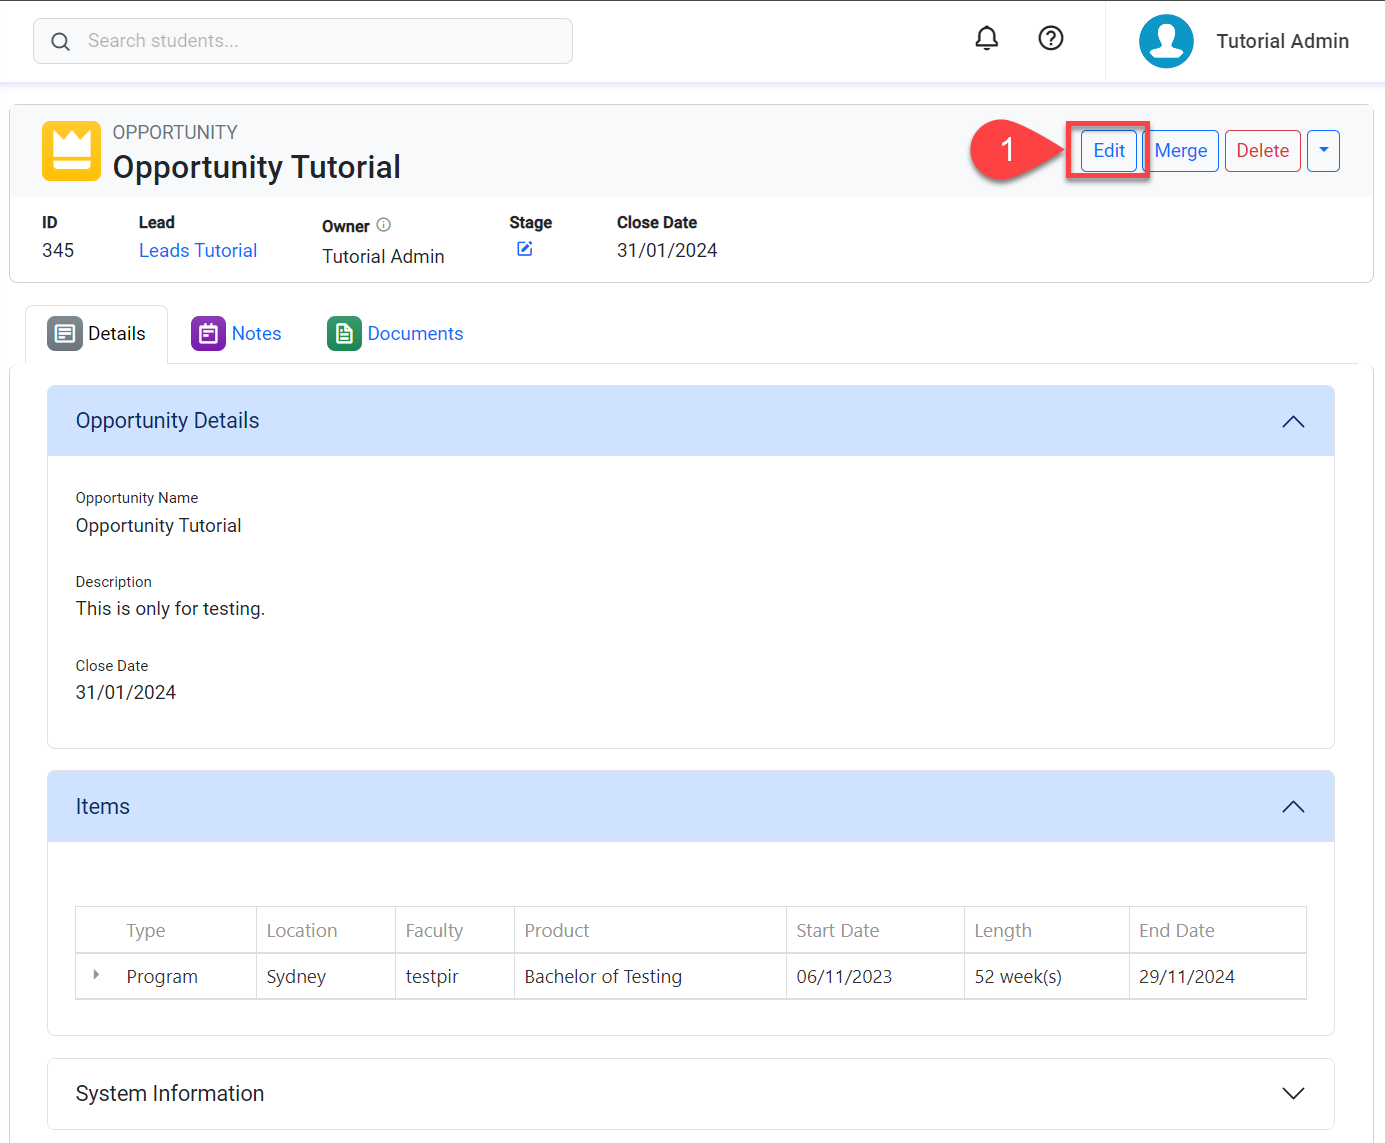The image size is (1385, 1143).
Task: Click the red Delete button
Action: point(1262,151)
